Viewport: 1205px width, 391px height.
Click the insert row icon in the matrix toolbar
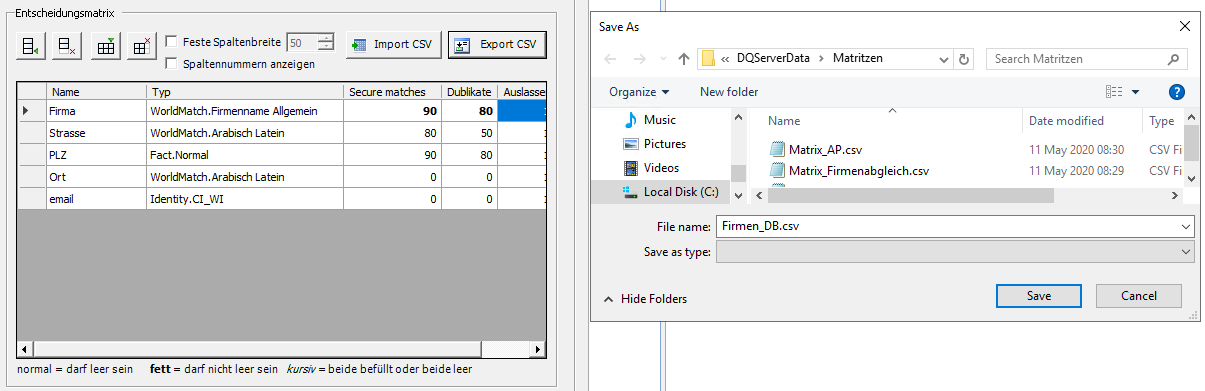pyautogui.click(x=32, y=45)
